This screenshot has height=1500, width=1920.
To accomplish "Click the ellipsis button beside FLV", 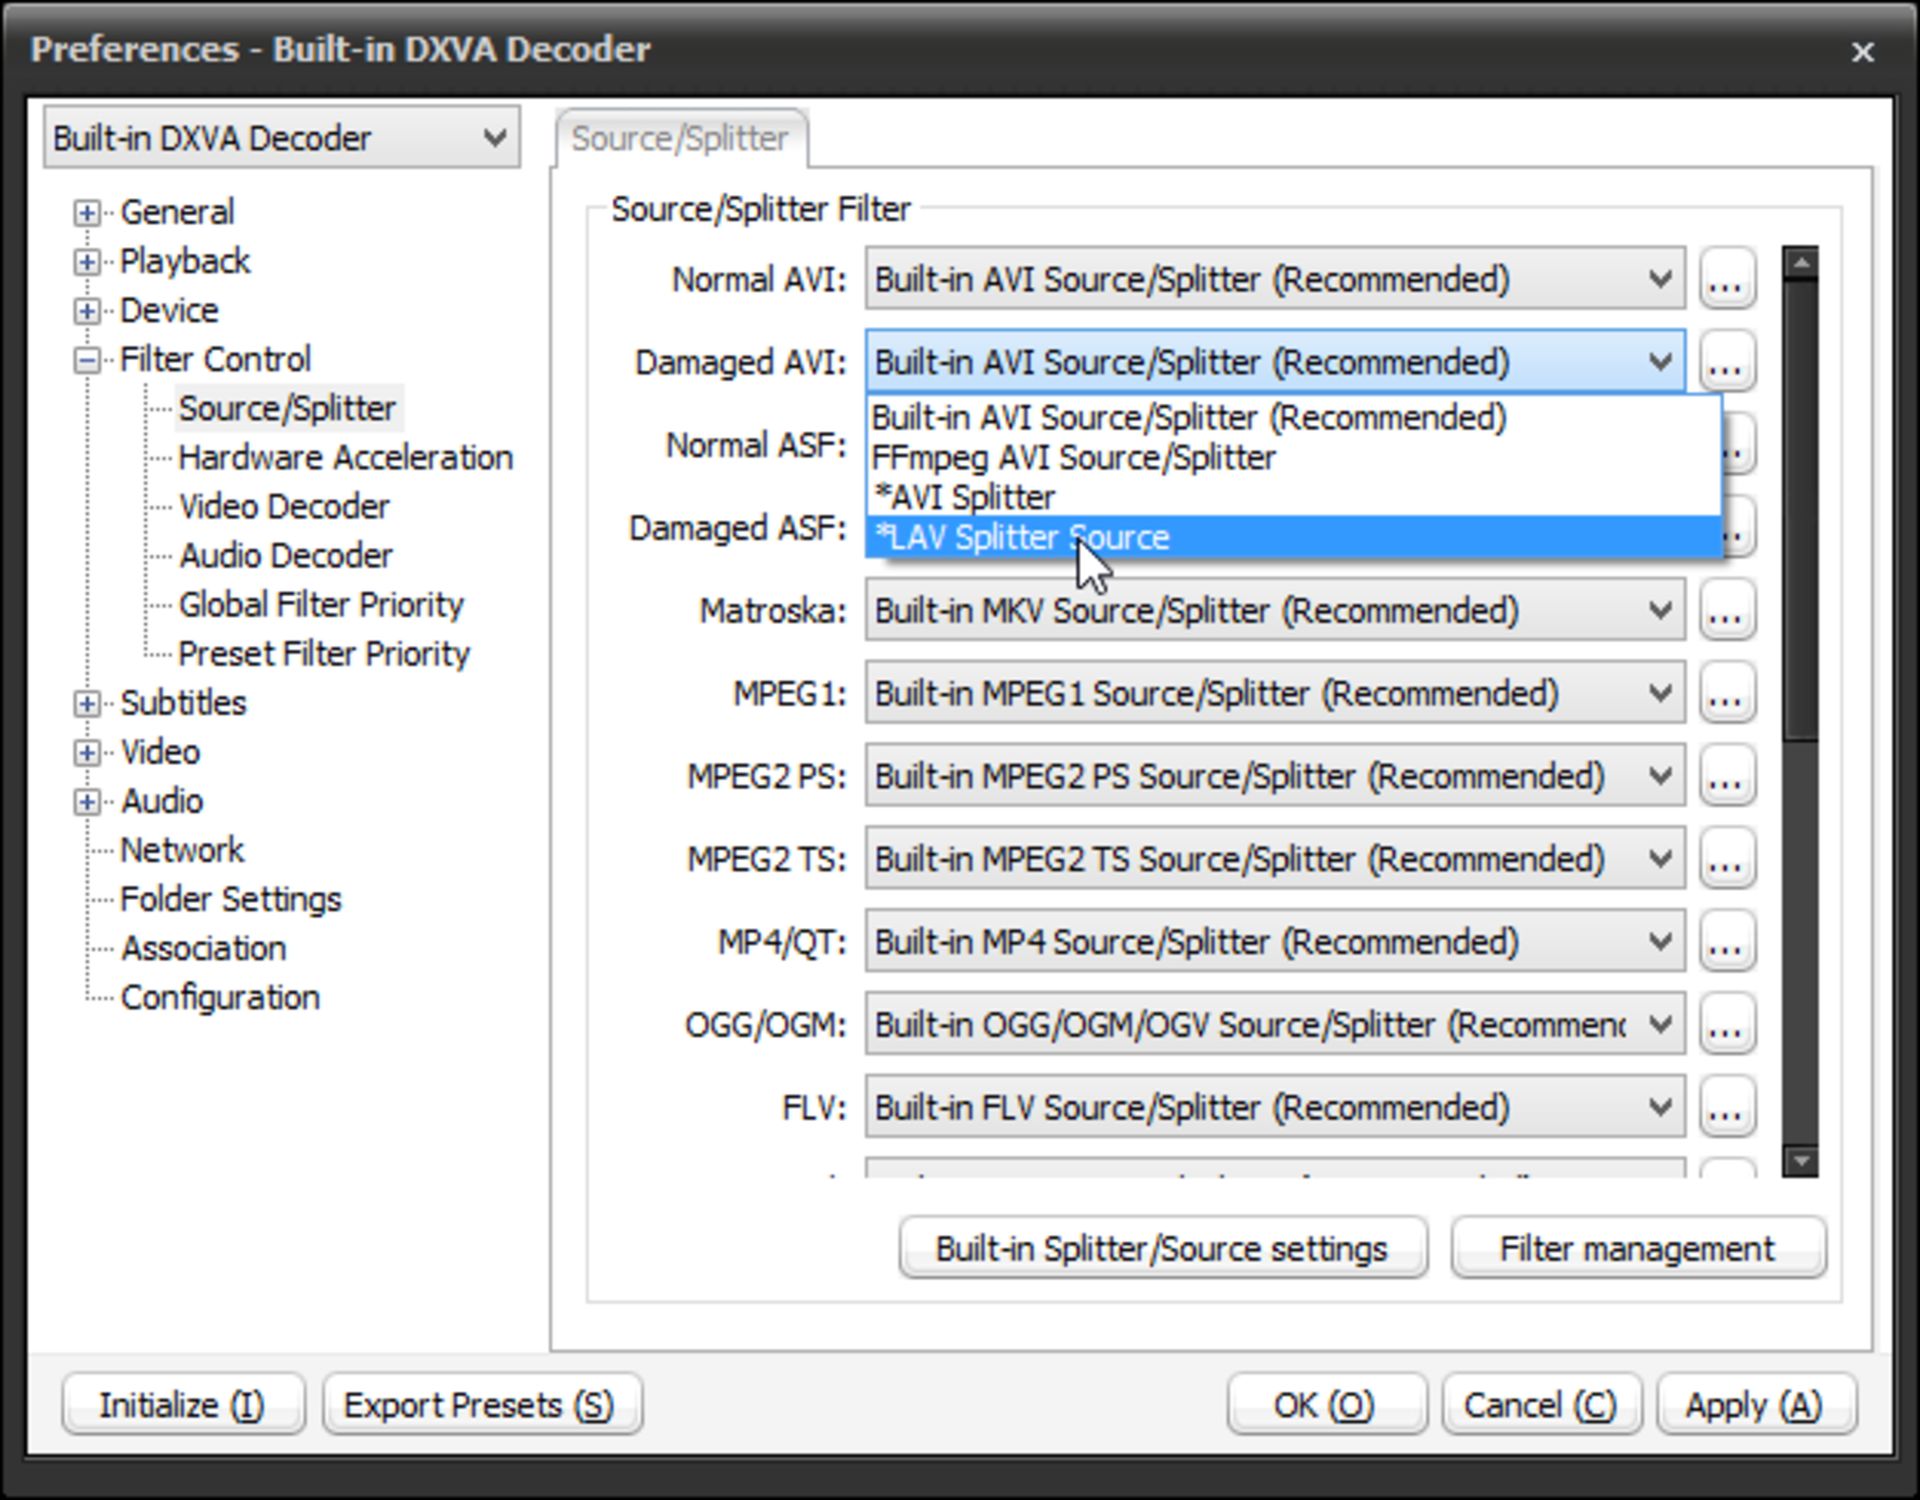I will pyautogui.click(x=1726, y=1108).
